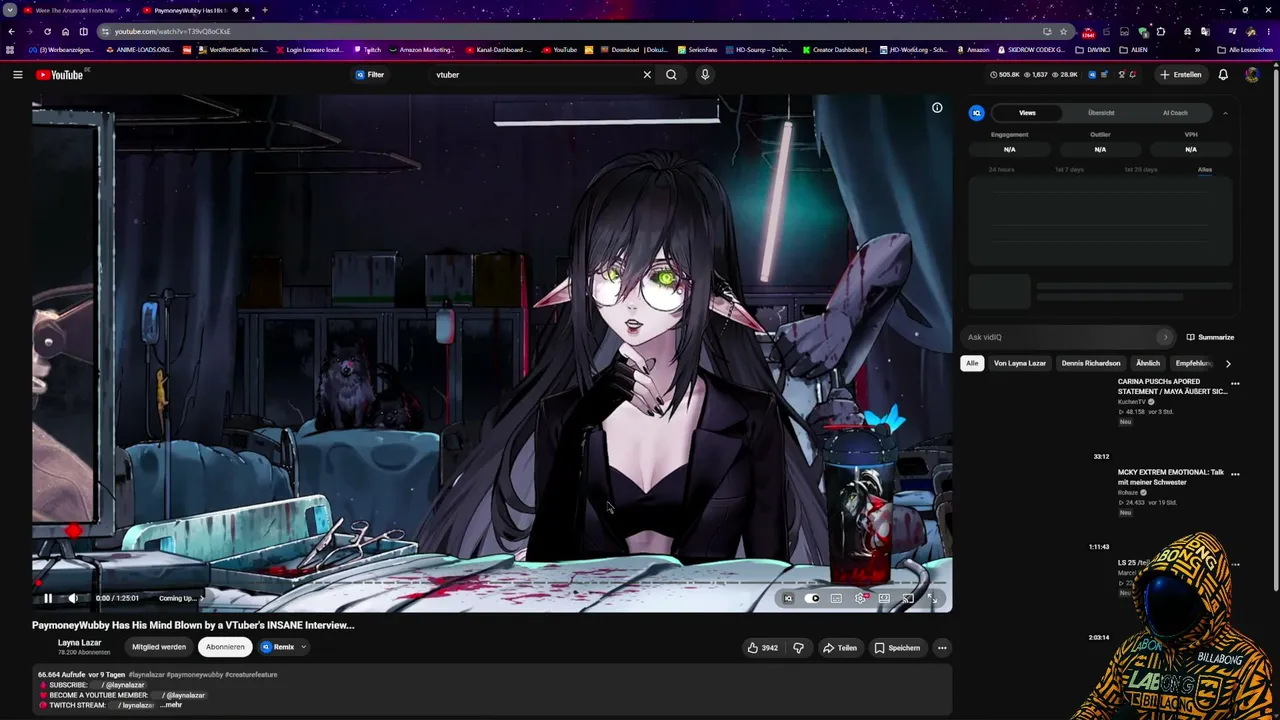The image size is (1280, 720).
Task: Open more actions menu below video
Action: [942, 648]
